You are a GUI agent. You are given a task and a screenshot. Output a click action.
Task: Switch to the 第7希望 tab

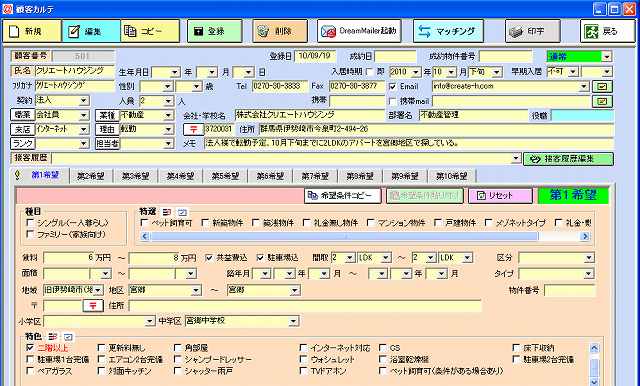(x=315, y=176)
